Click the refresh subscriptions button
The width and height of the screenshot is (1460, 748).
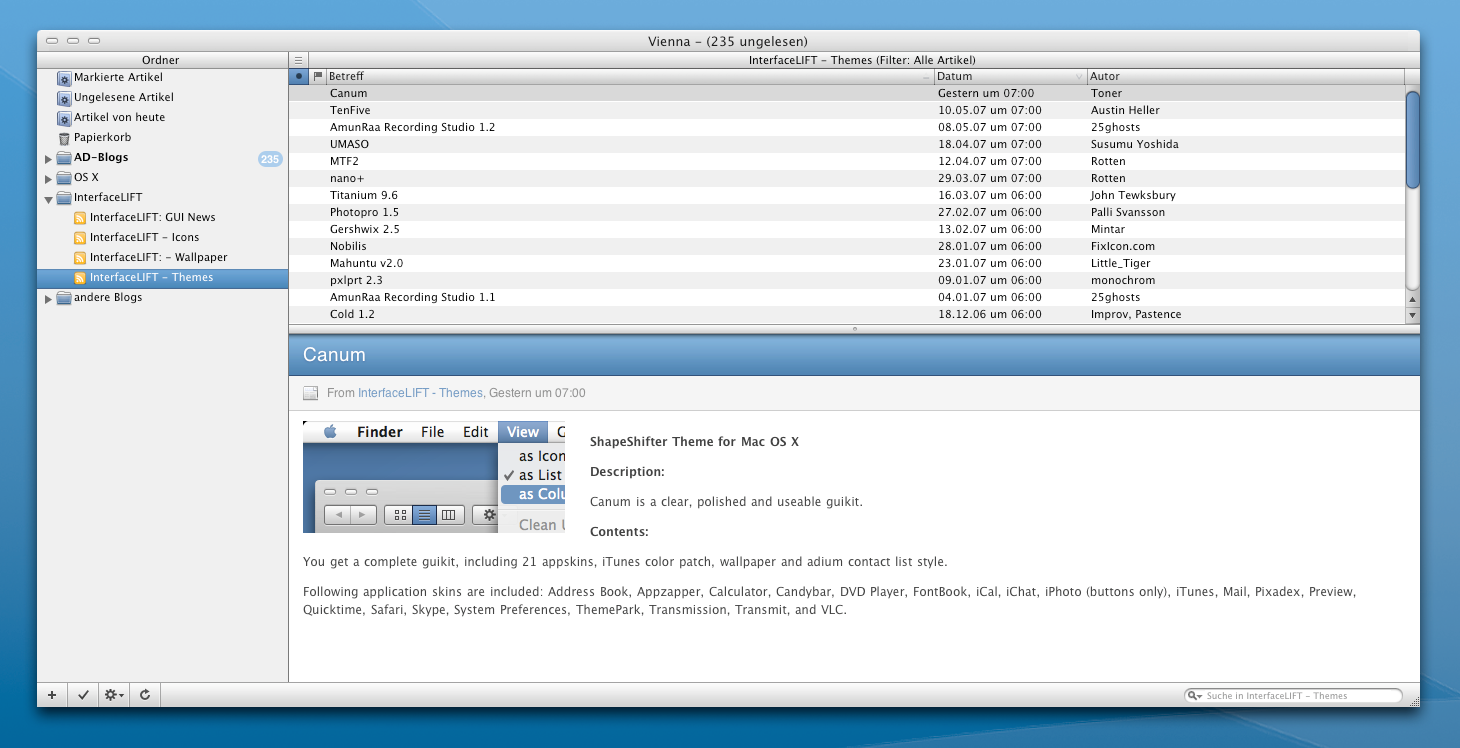point(145,695)
